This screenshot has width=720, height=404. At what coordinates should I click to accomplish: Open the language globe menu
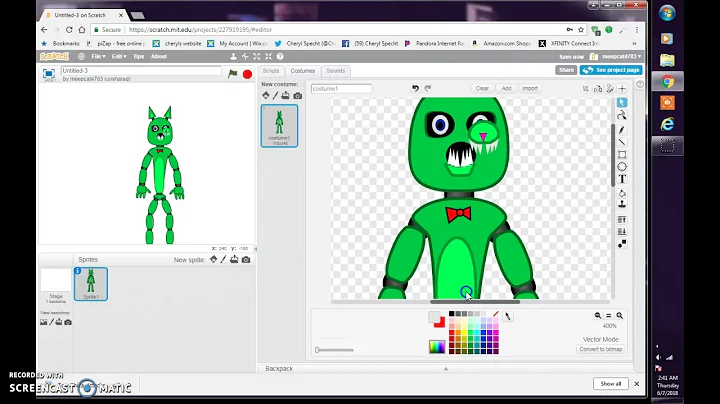click(x=81, y=56)
